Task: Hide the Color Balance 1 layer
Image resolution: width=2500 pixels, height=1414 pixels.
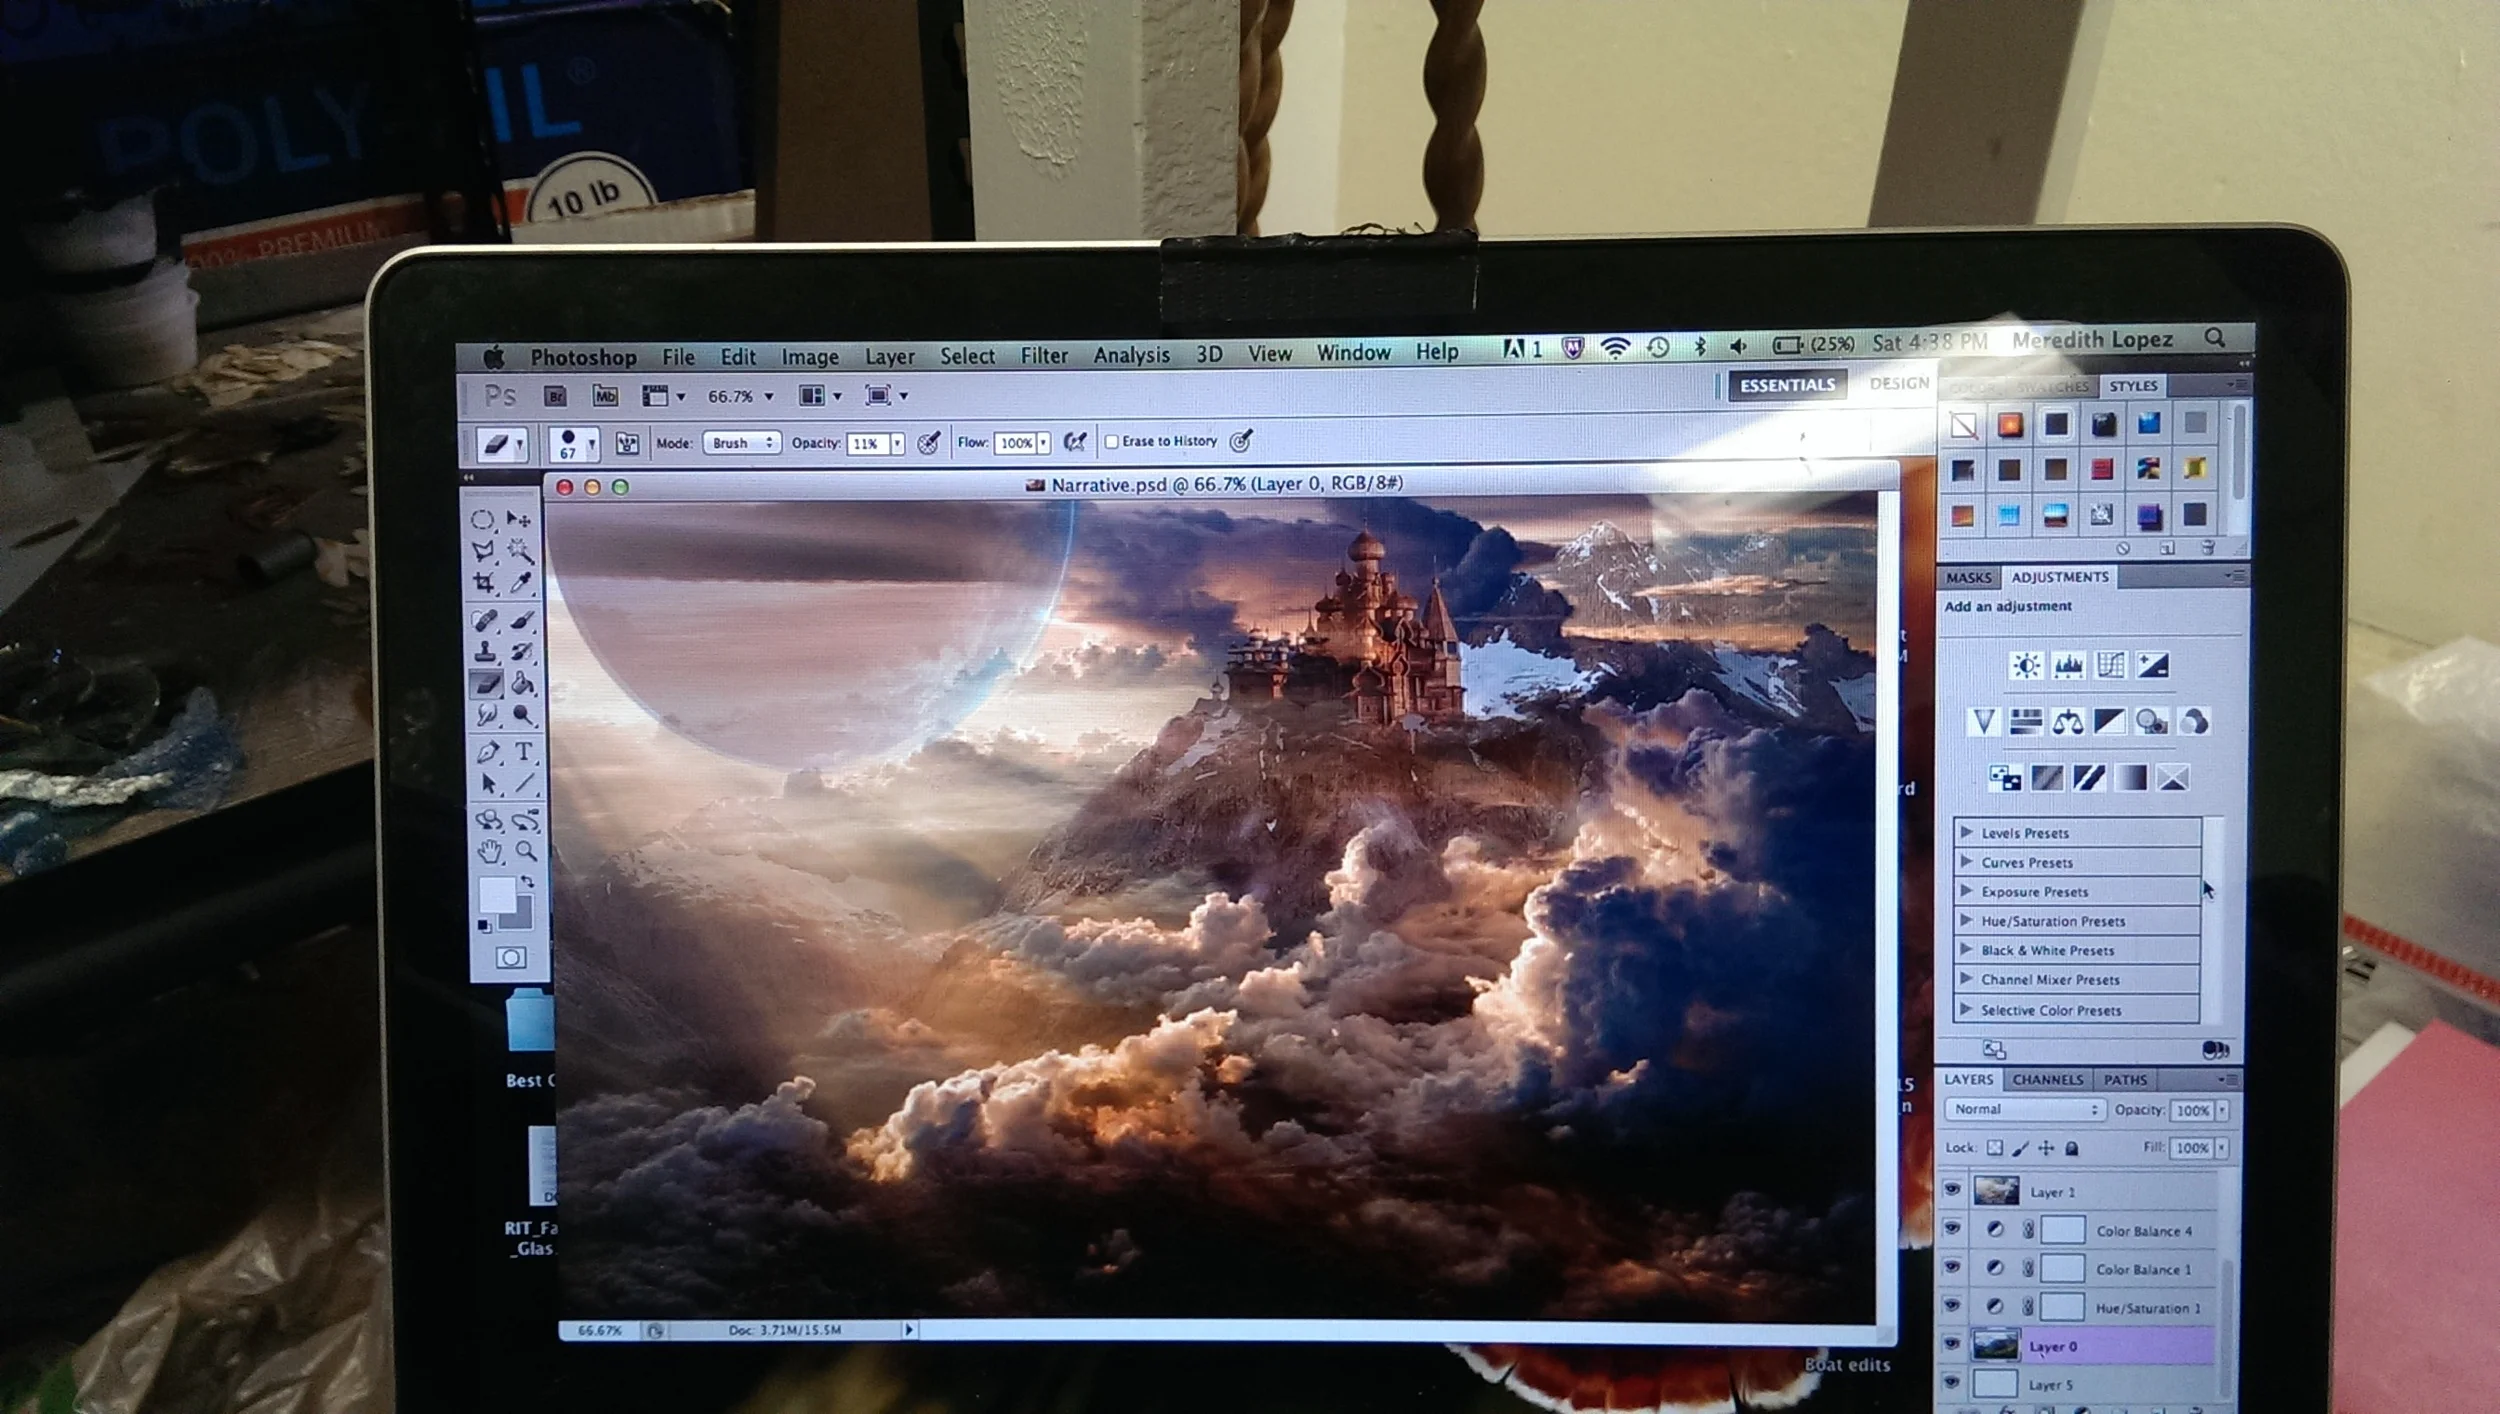Action: click(1951, 1267)
